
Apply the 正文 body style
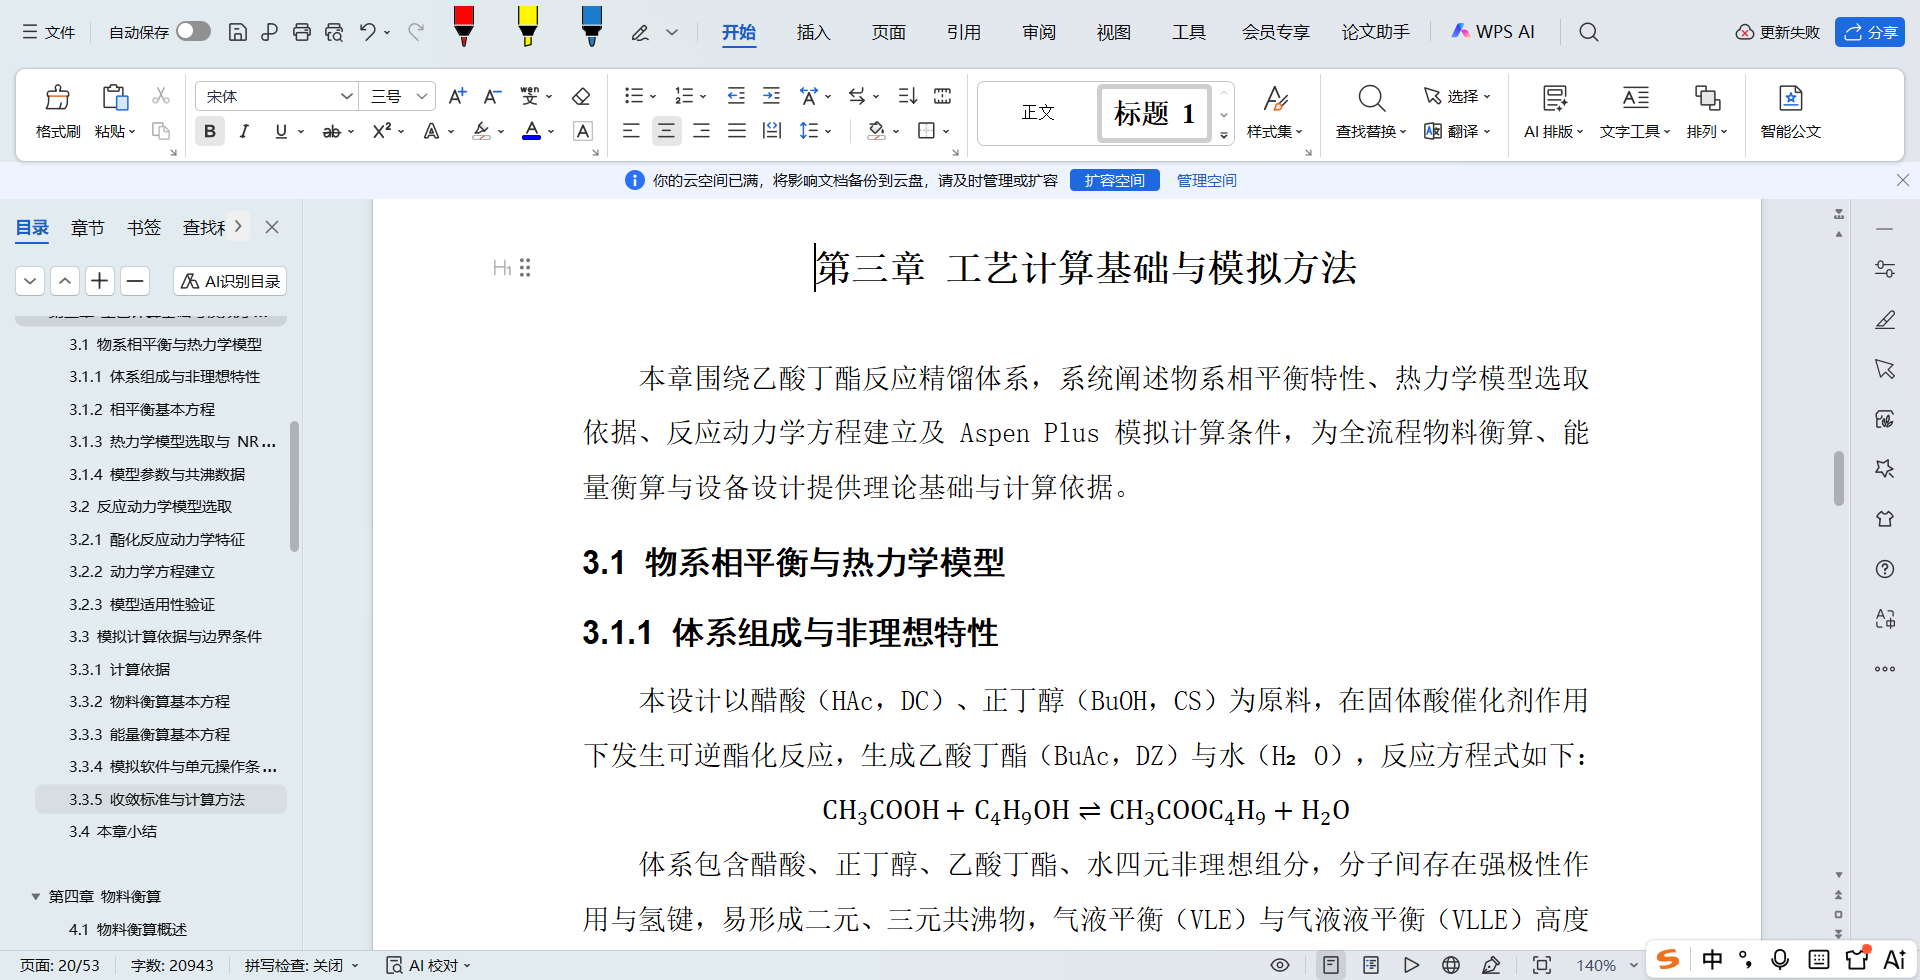[1038, 113]
